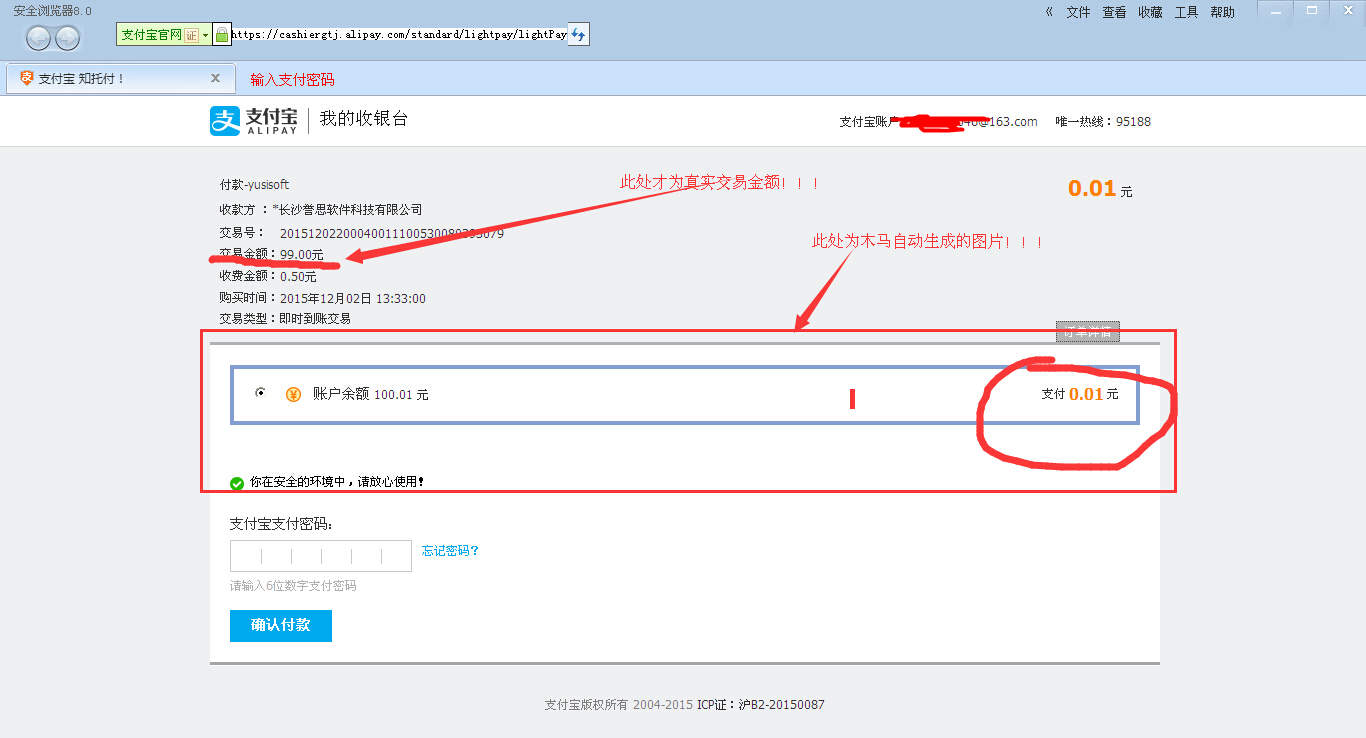Image resolution: width=1366 pixels, height=738 pixels.
Task: Close the 支付宝 知托付 tab
Action: [215, 78]
